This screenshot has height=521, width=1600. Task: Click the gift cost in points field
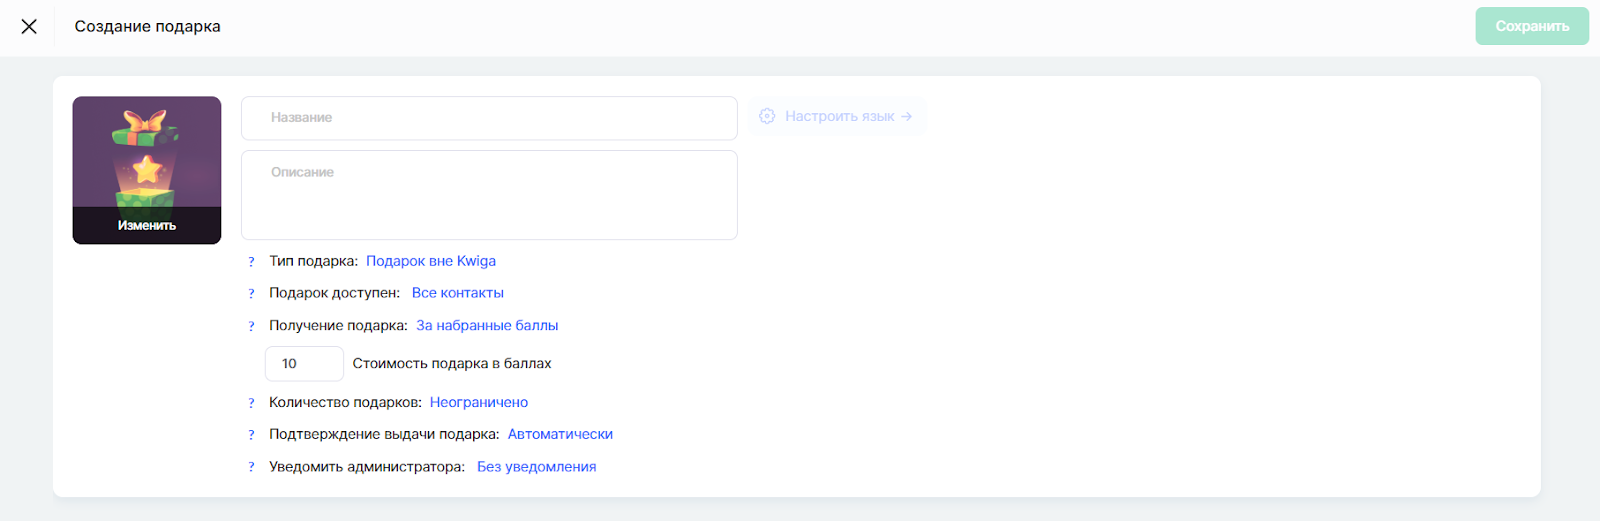[x=304, y=364]
